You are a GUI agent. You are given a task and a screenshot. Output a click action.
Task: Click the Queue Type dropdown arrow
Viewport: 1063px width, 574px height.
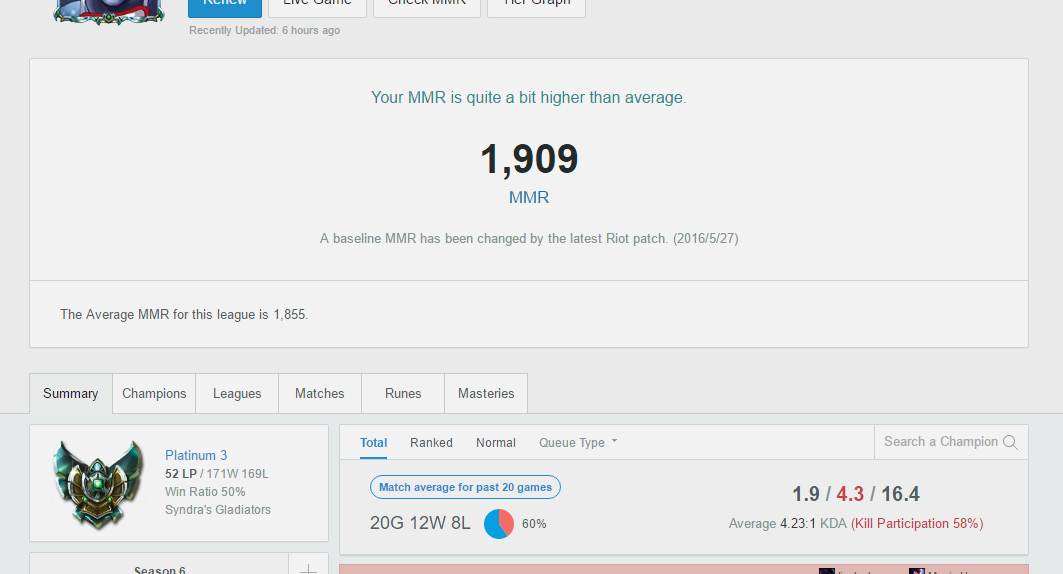click(x=614, y=441)
